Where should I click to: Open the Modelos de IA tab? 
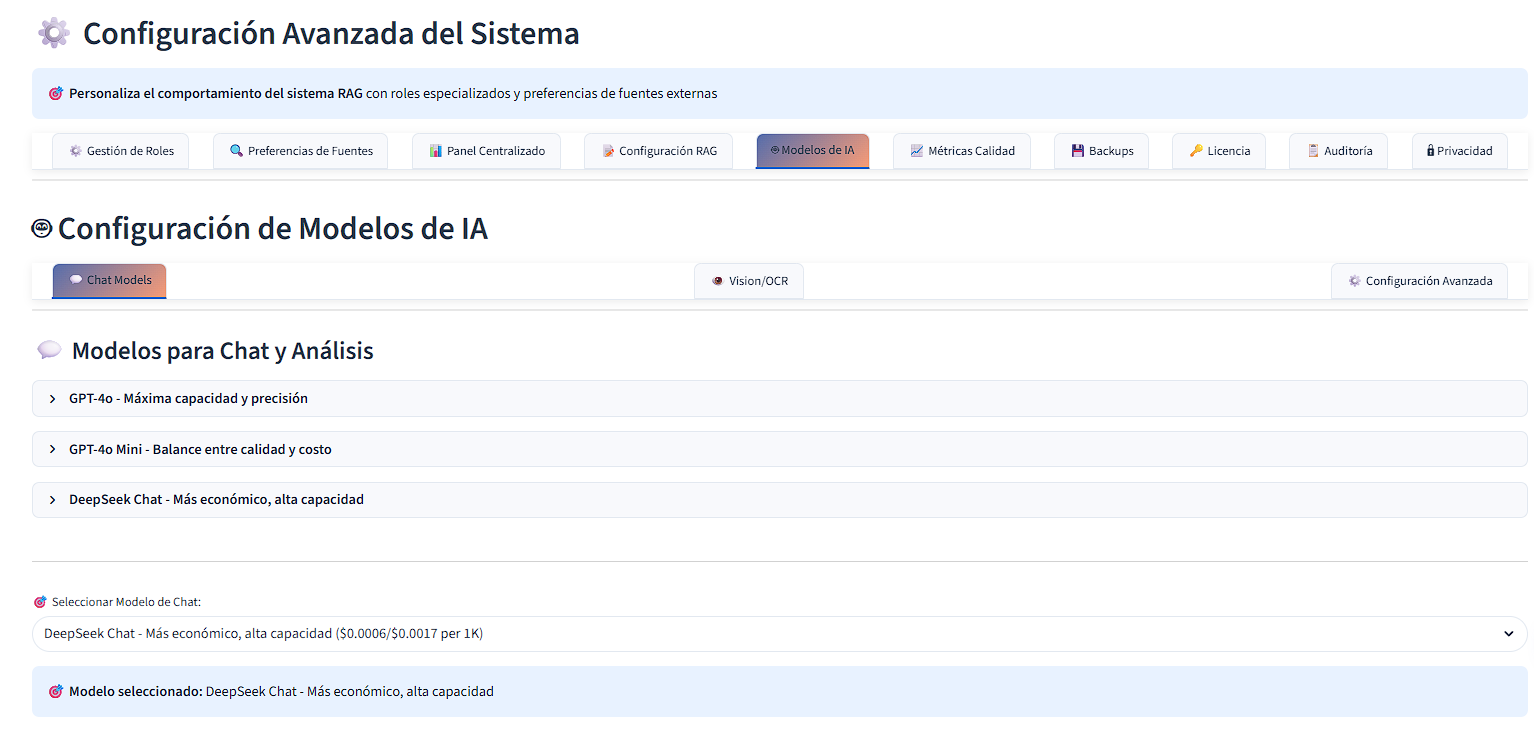pyautogui.click(x=812, y=150)
